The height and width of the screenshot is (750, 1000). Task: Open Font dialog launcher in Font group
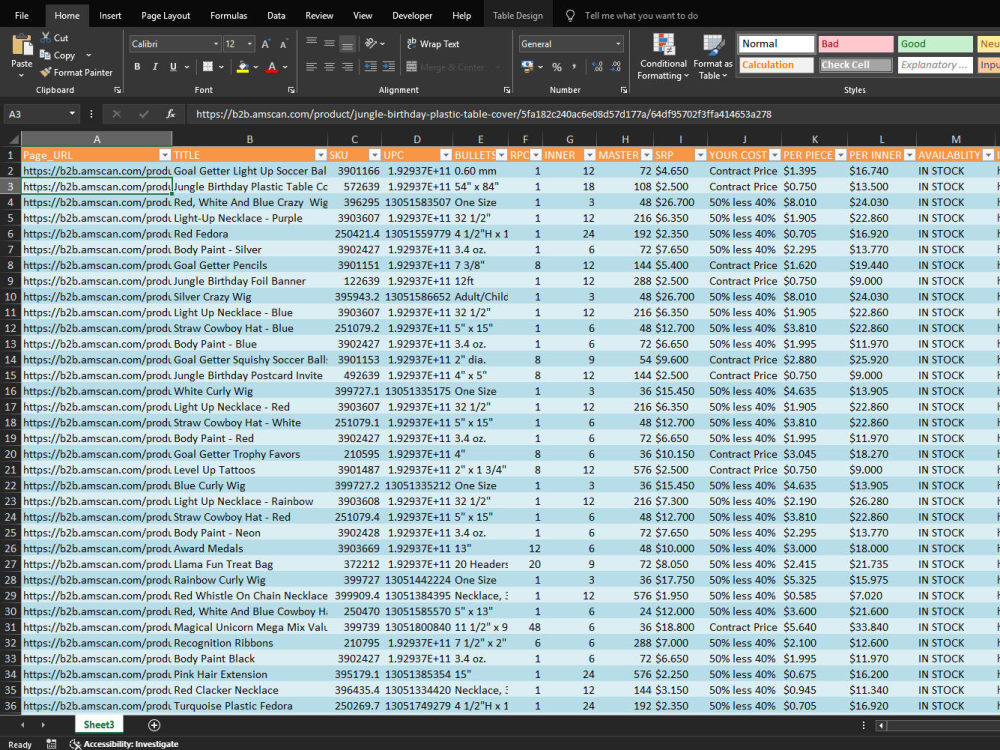(x=291, y=90)
